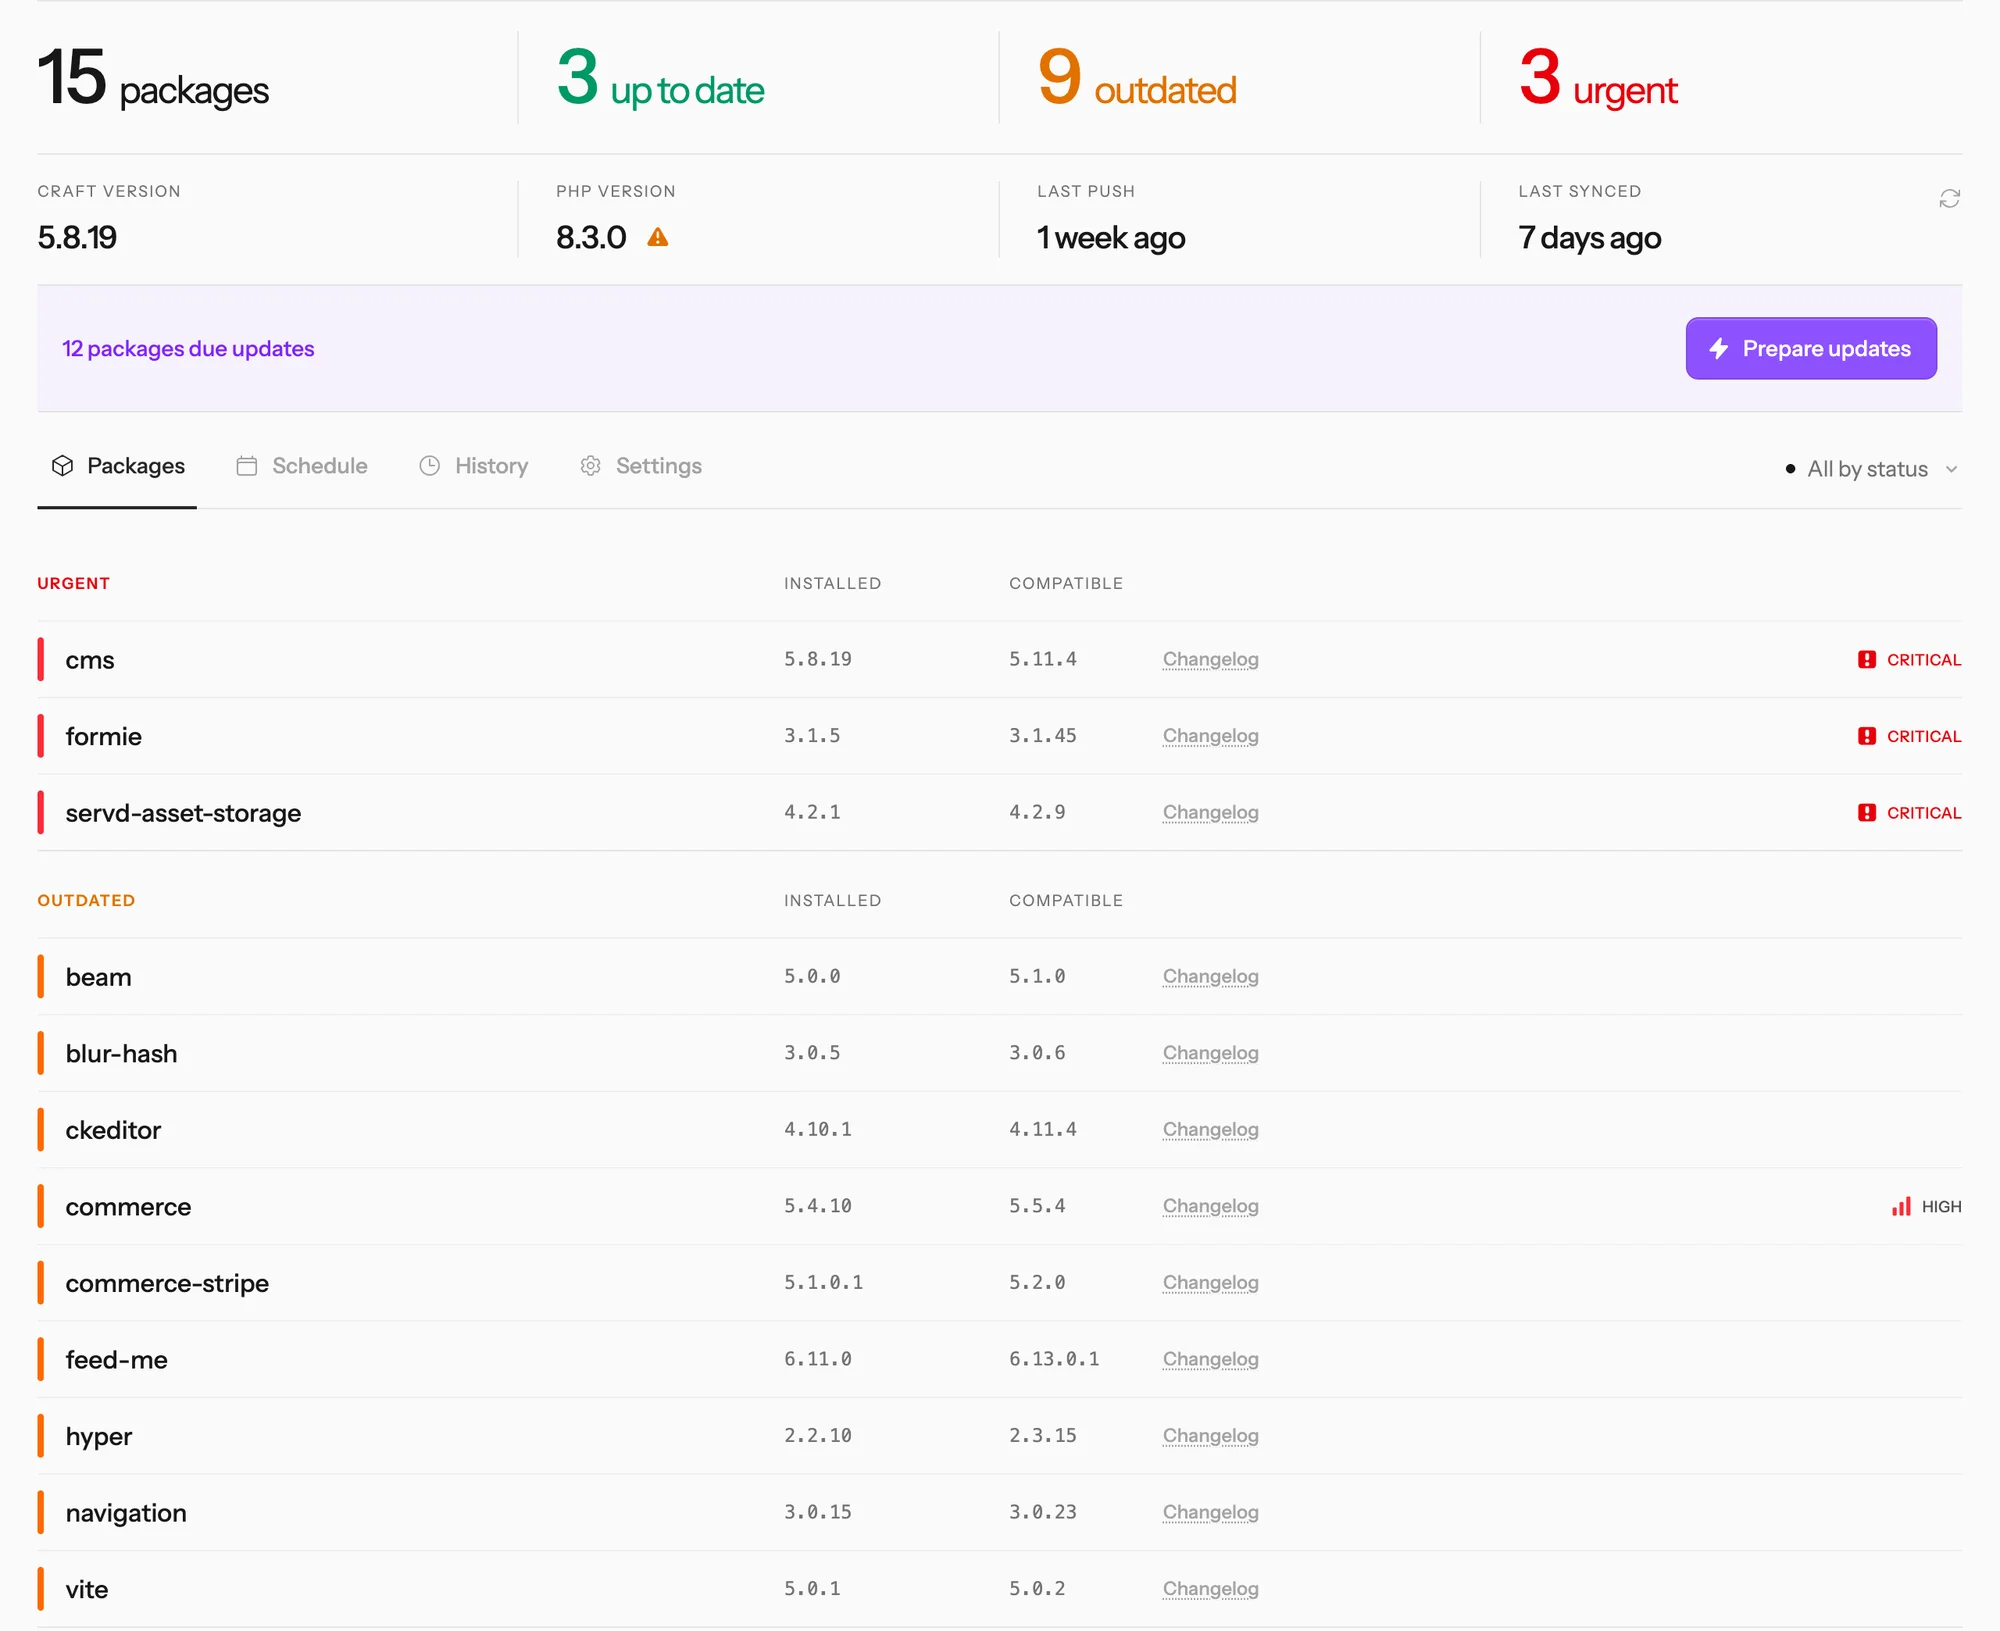
Task: Click the Prepare updates button
Action: pos(1810,348)
